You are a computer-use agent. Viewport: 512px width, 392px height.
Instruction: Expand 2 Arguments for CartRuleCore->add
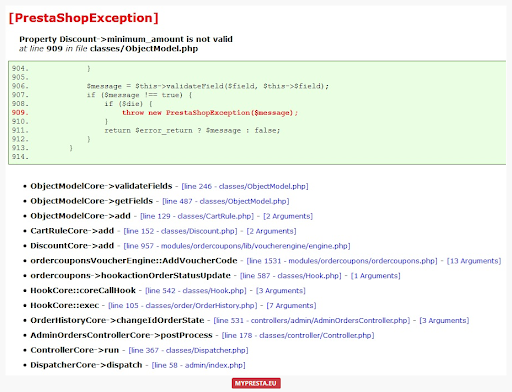pyautogui.click(x=271, y=231)
